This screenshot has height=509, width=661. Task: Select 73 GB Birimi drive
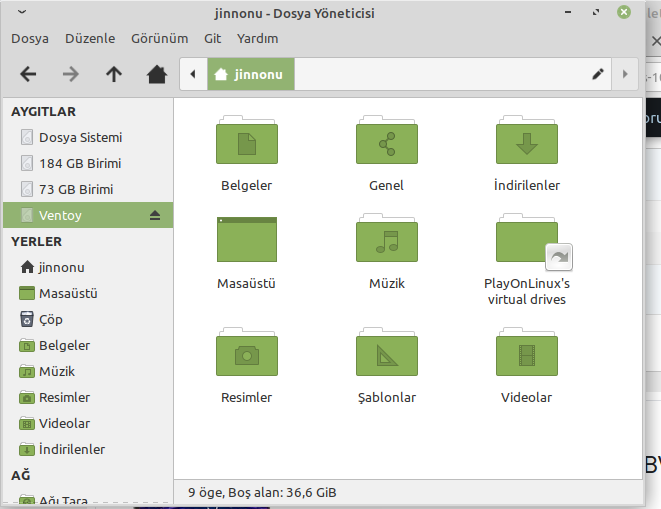88,189
